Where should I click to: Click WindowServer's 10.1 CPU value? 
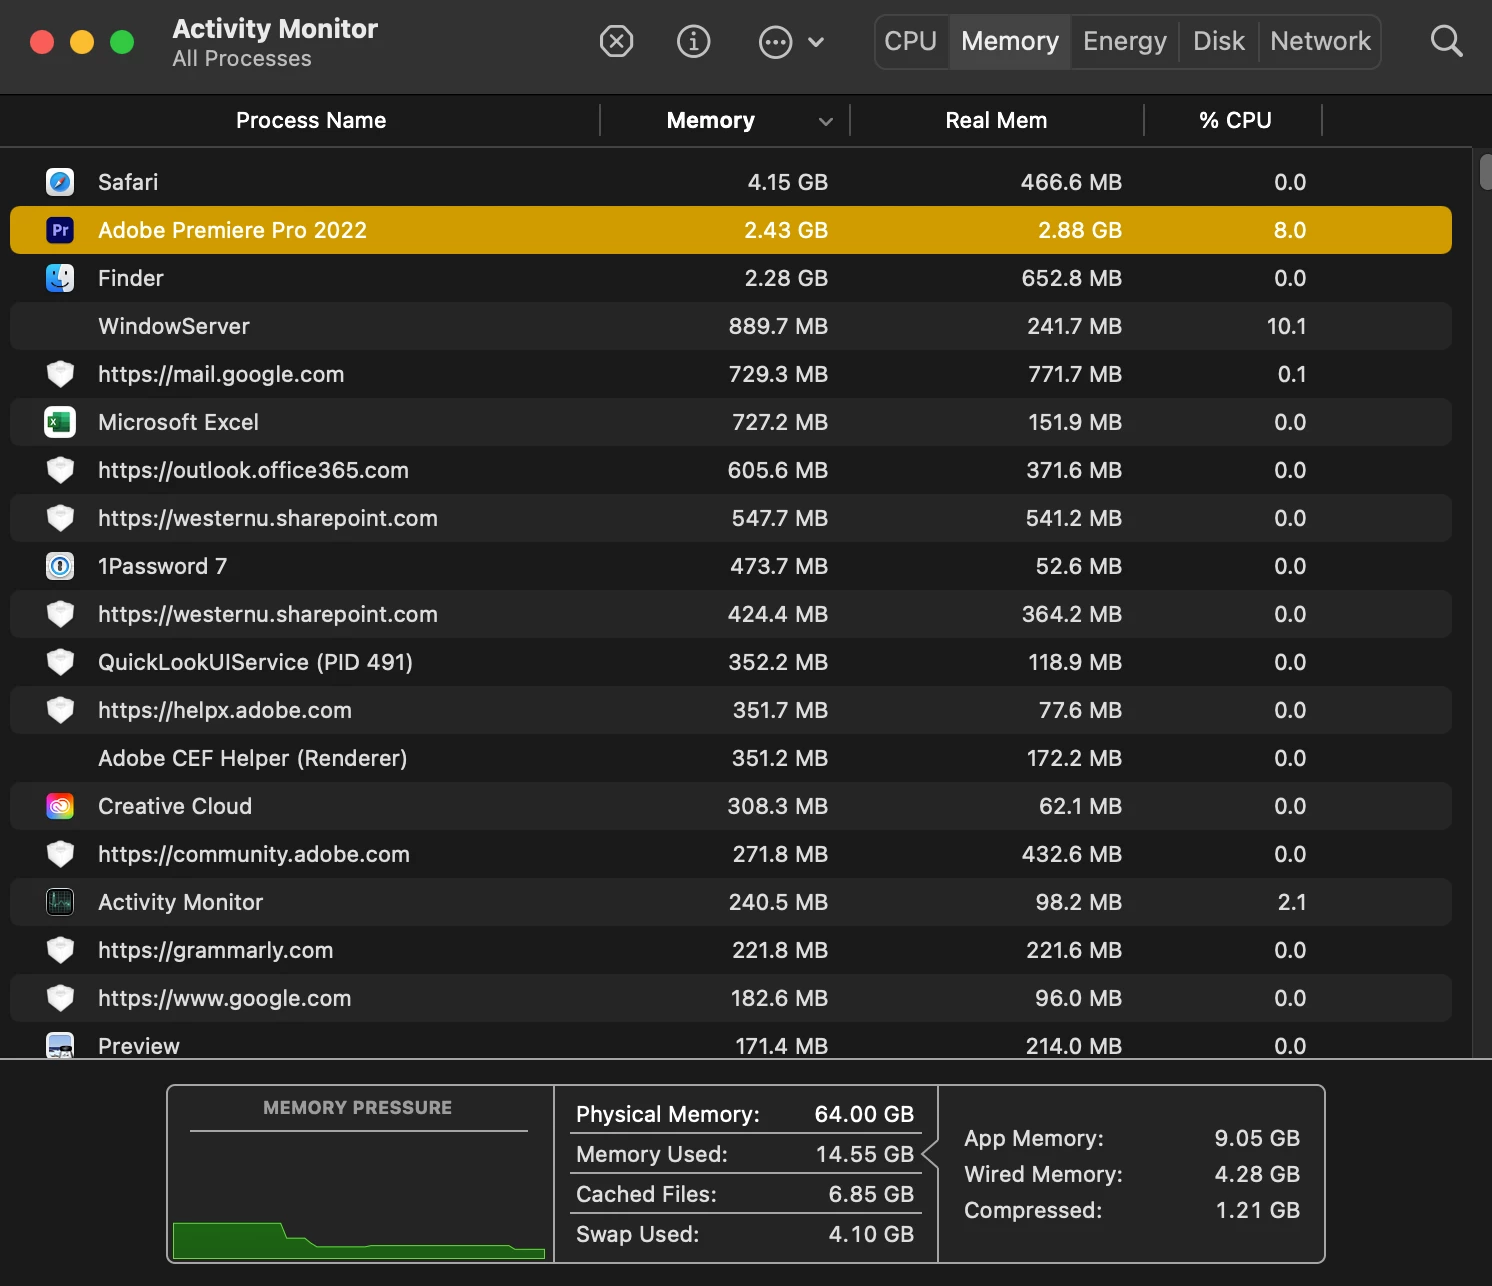click(1286, 326)
